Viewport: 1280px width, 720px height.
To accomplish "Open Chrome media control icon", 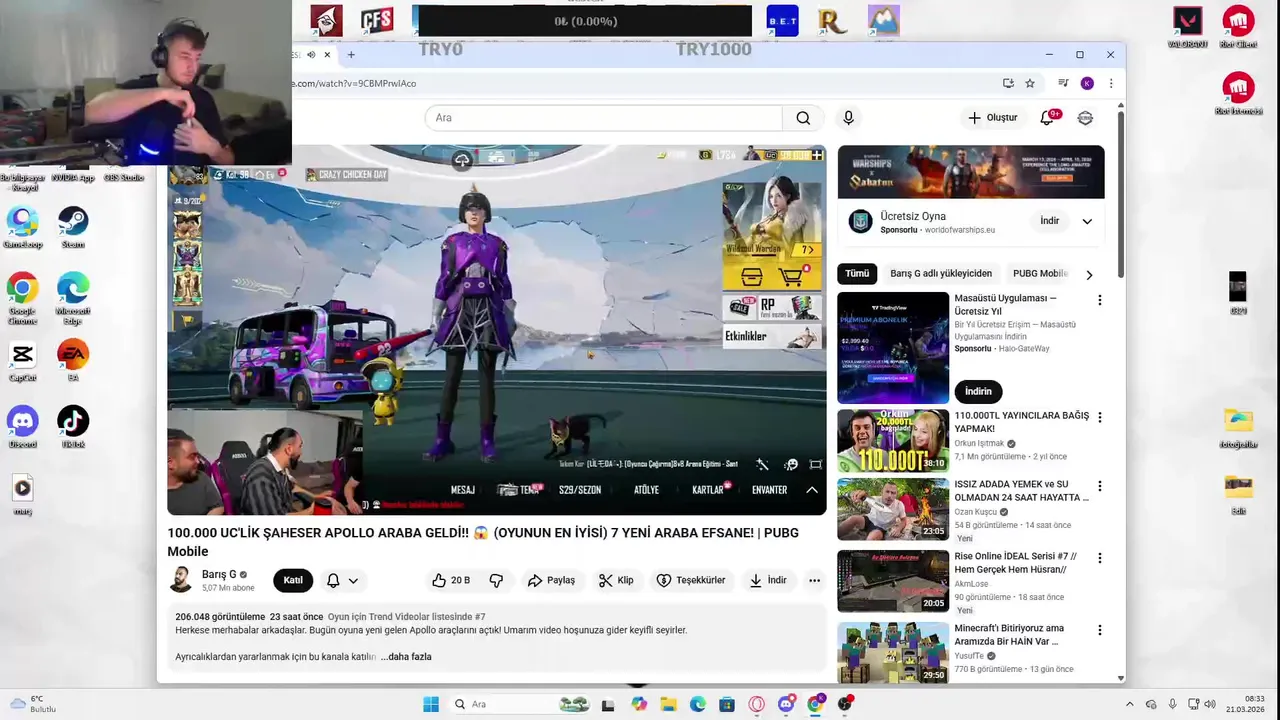I will [1063, 83].
